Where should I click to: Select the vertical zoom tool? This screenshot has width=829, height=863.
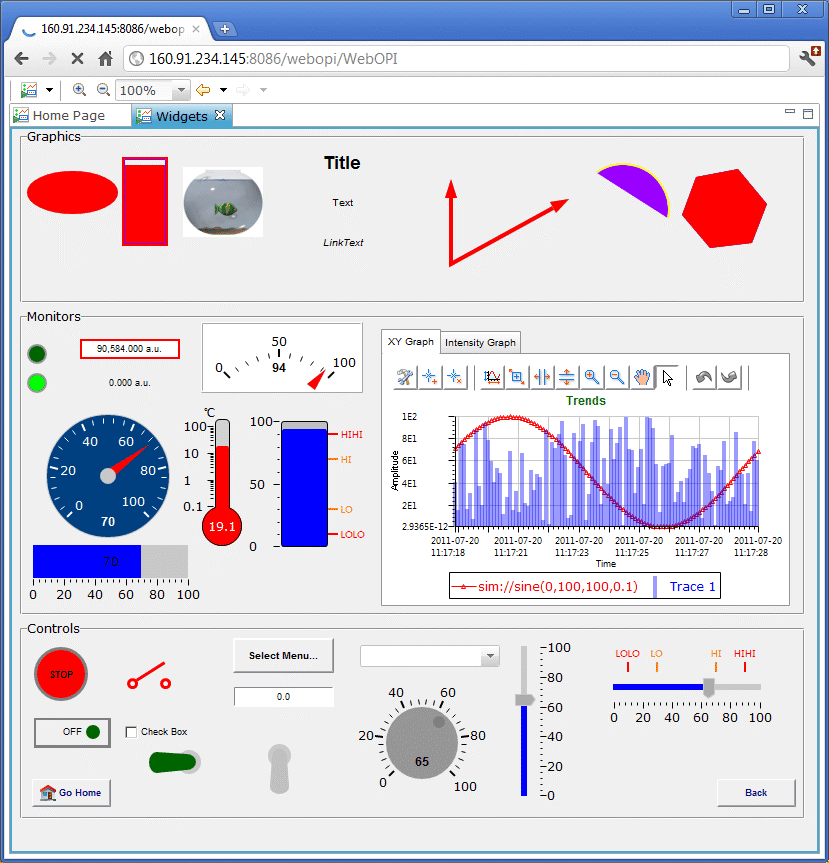pyautogui.click(x=567, y=377)
